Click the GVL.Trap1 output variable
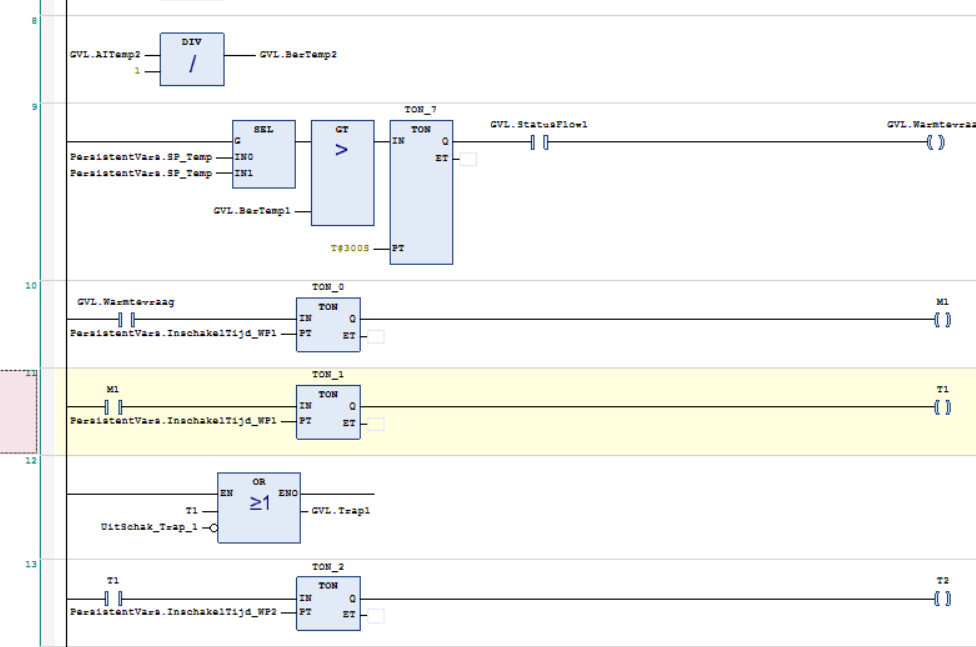The image size is (976, 647). click(x=340, y=511)
